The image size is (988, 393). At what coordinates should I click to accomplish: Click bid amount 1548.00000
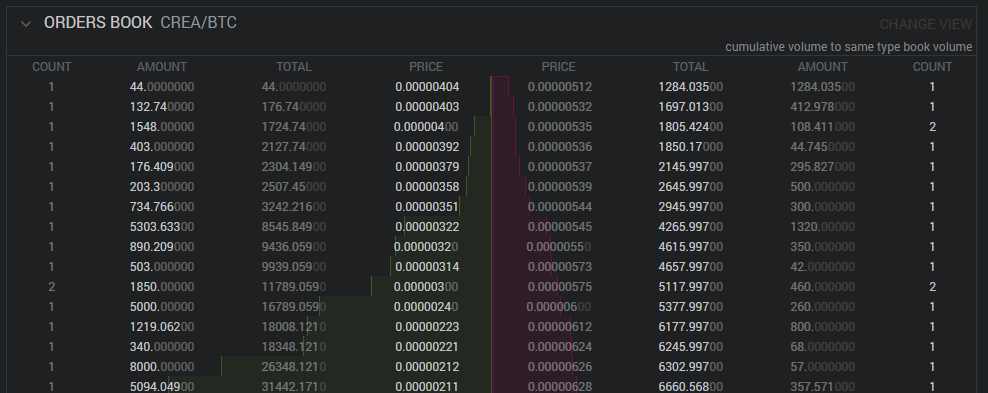click(x=162, y=127)
